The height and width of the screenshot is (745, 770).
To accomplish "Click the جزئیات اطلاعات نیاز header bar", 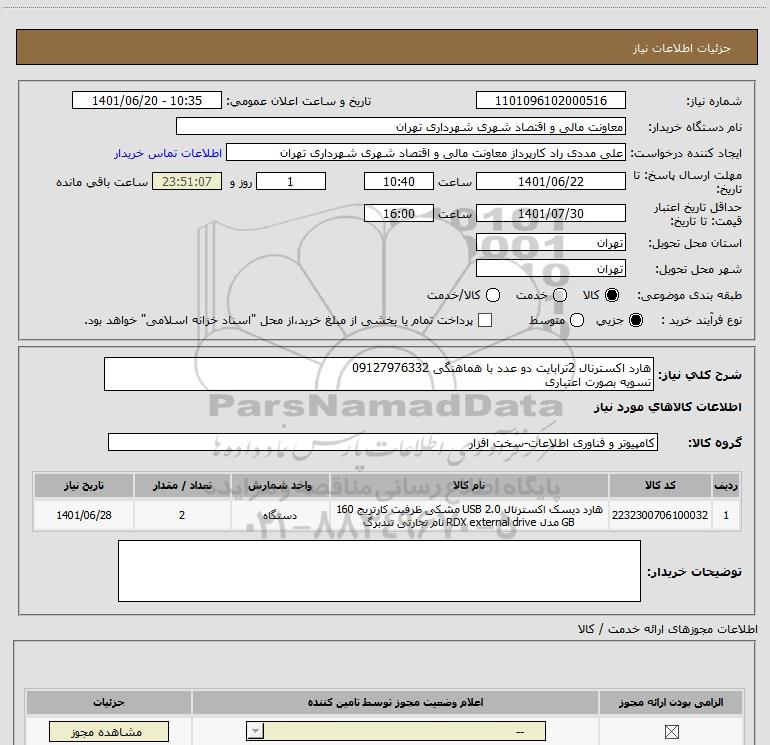I will click(386, 47).
